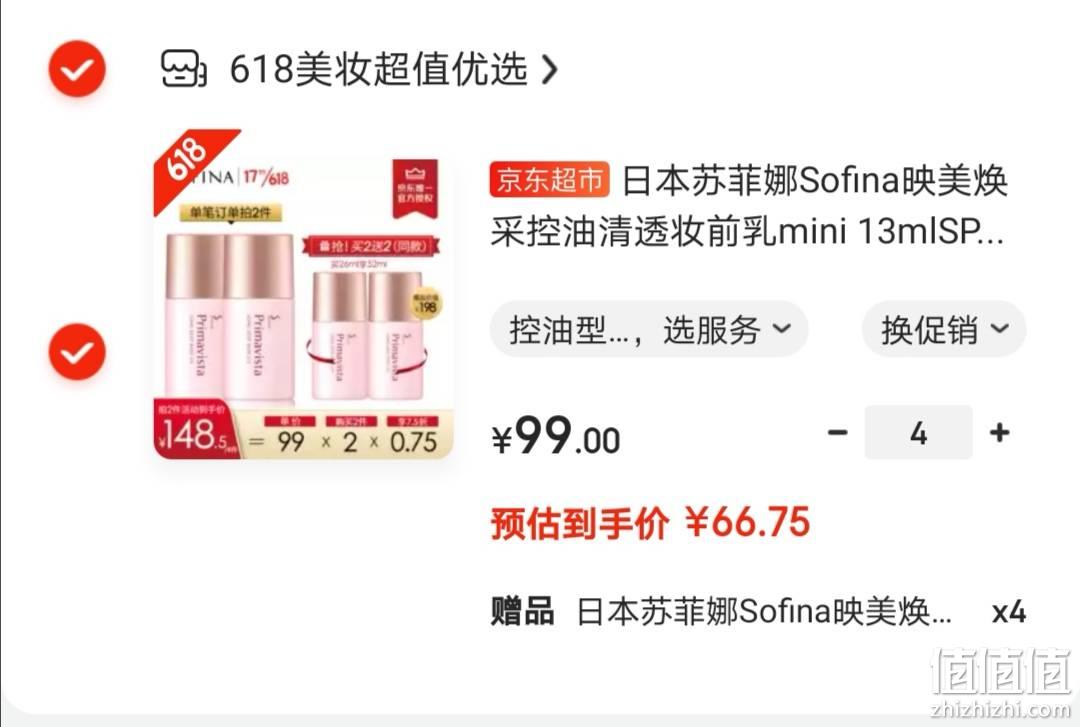Click the 京东超市 badge

tap(549, 181)
